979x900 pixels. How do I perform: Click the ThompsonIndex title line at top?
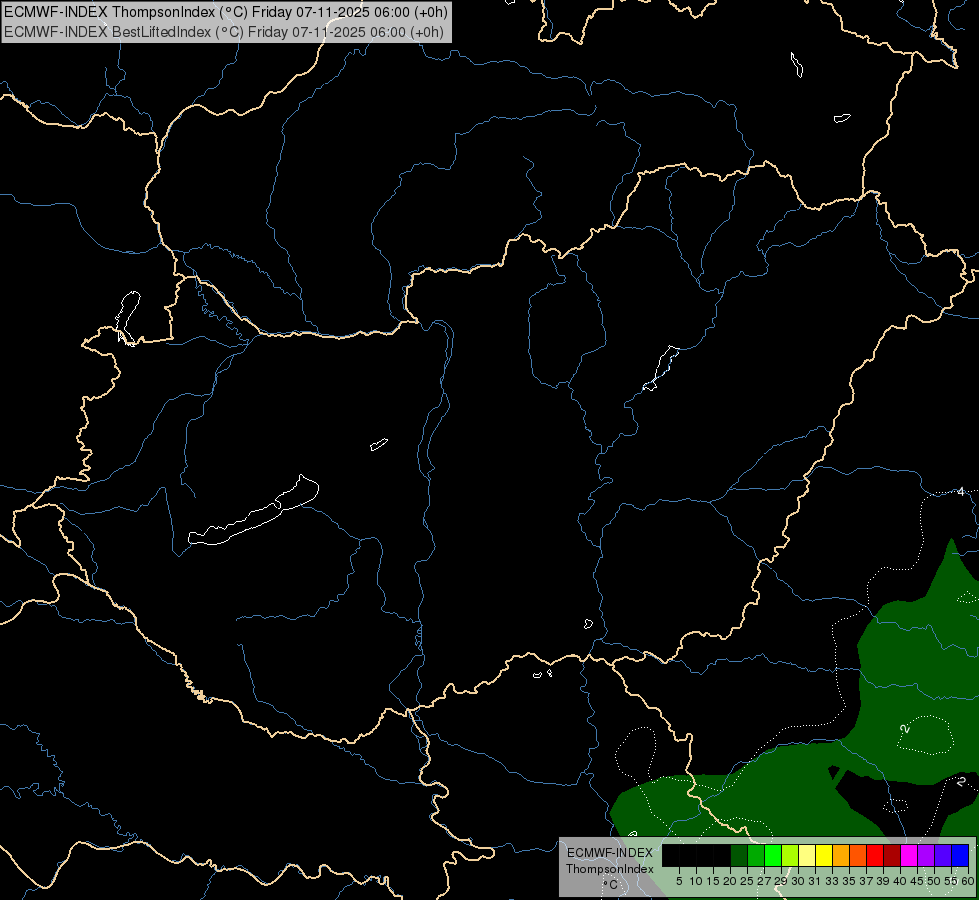(x=225, y=12)
